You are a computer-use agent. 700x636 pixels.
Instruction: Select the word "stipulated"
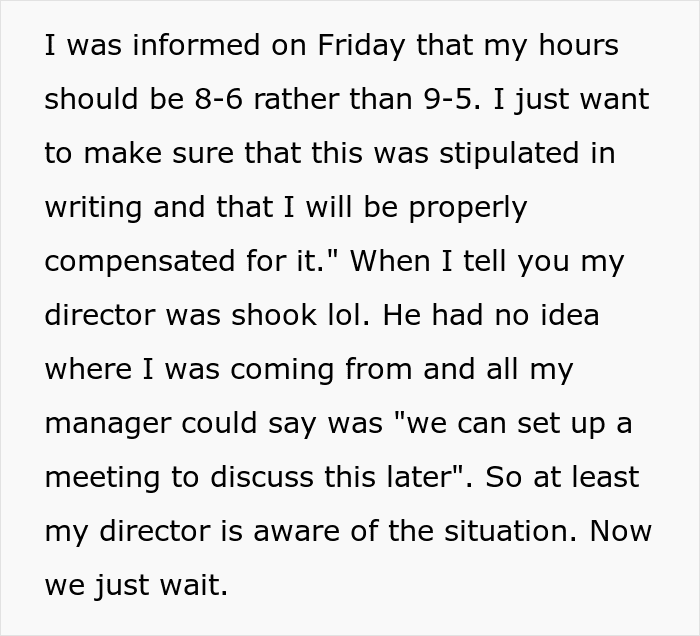tap(508, 154)
